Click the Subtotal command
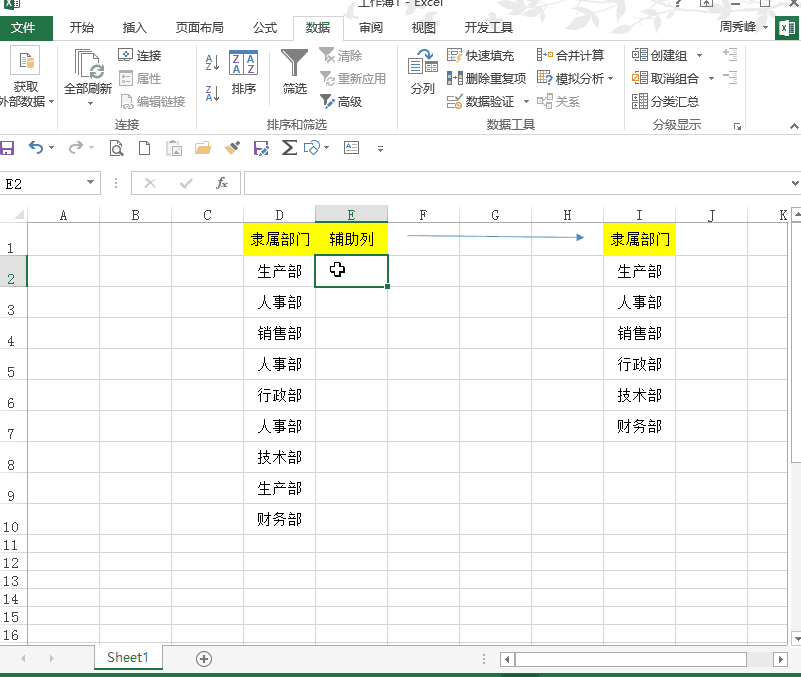 coord(665,101)
